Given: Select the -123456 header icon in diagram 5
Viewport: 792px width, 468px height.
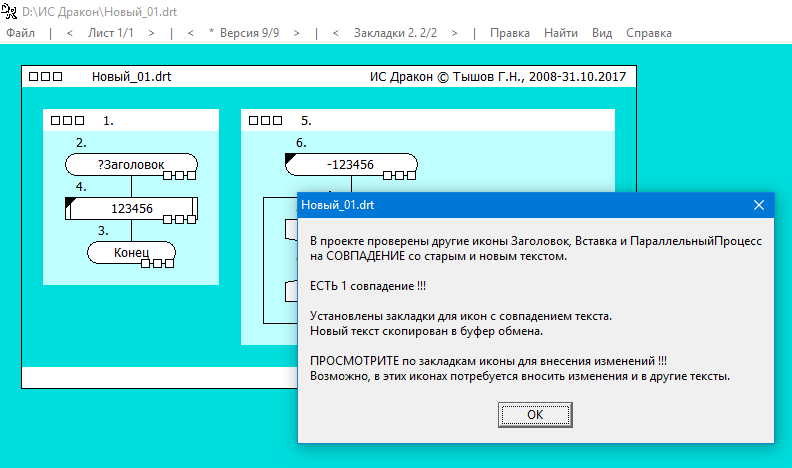Looking at the screenshot, I should pos(350,164).
